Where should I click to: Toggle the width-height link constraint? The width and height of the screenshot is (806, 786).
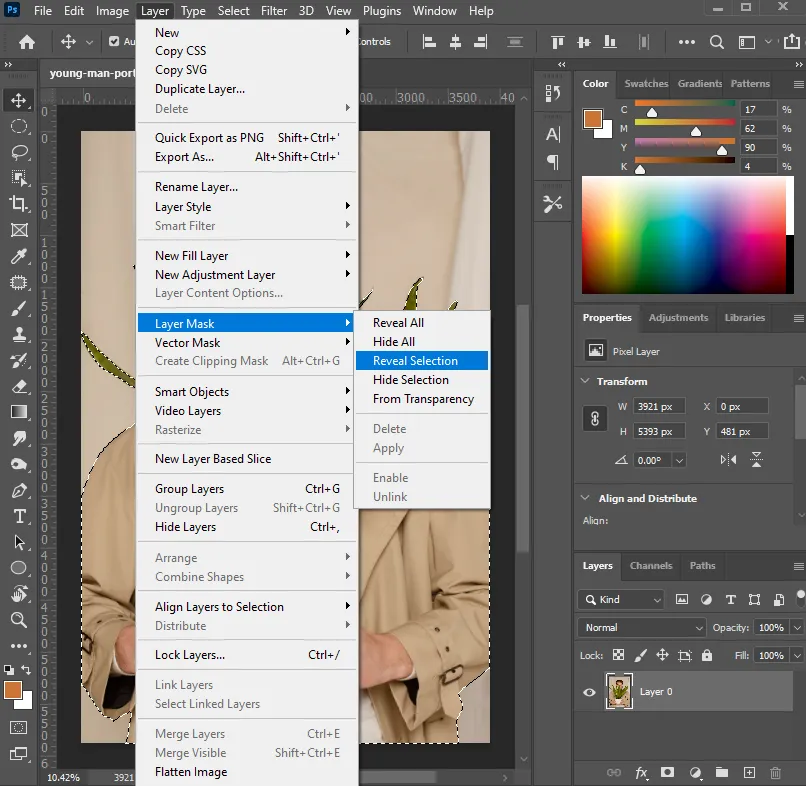click(595, 418)
